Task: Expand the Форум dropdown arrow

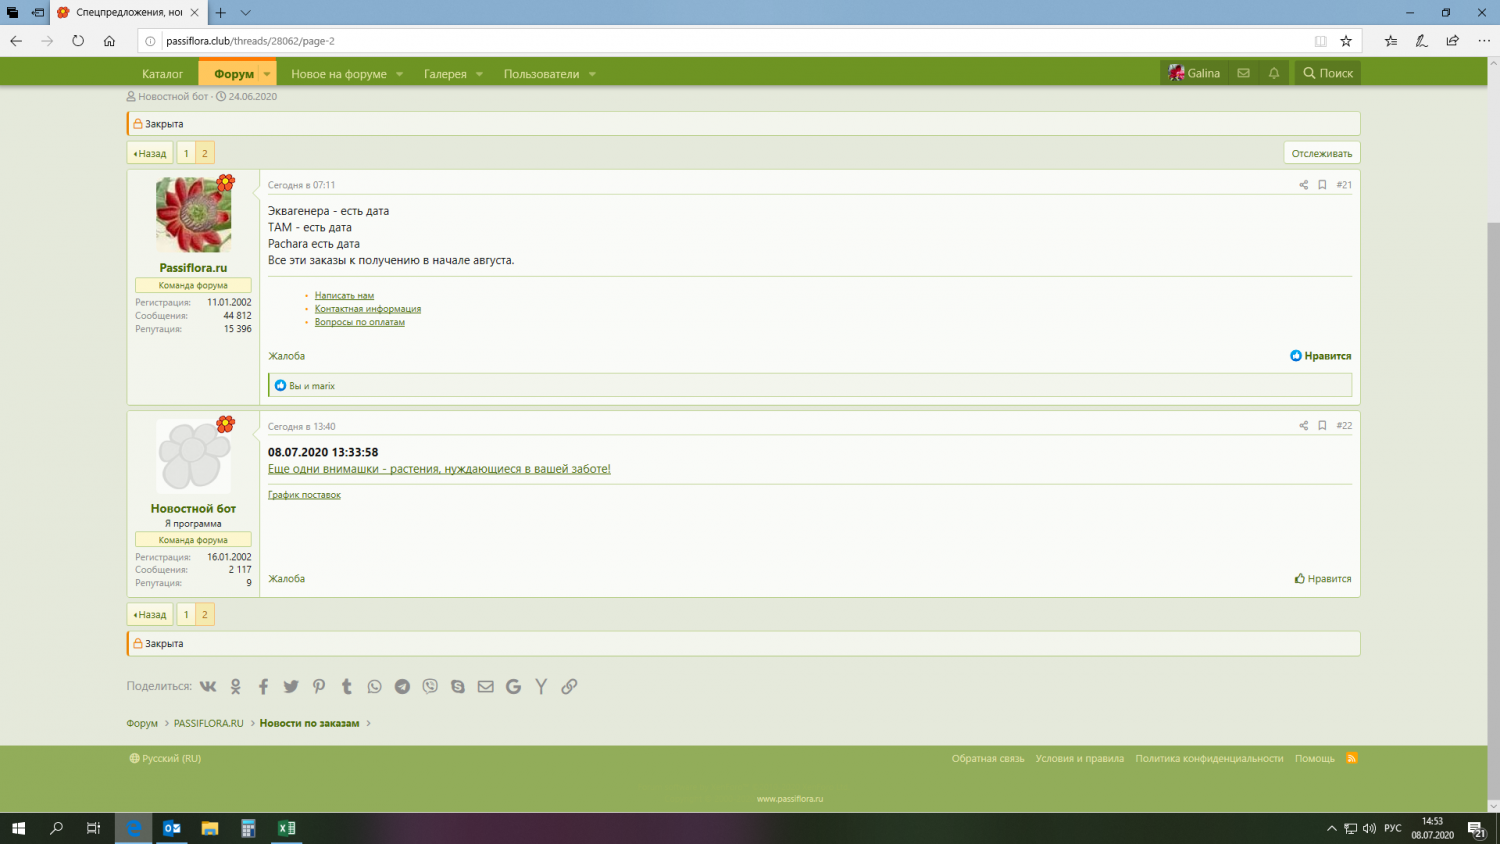Action: [267, 74]
